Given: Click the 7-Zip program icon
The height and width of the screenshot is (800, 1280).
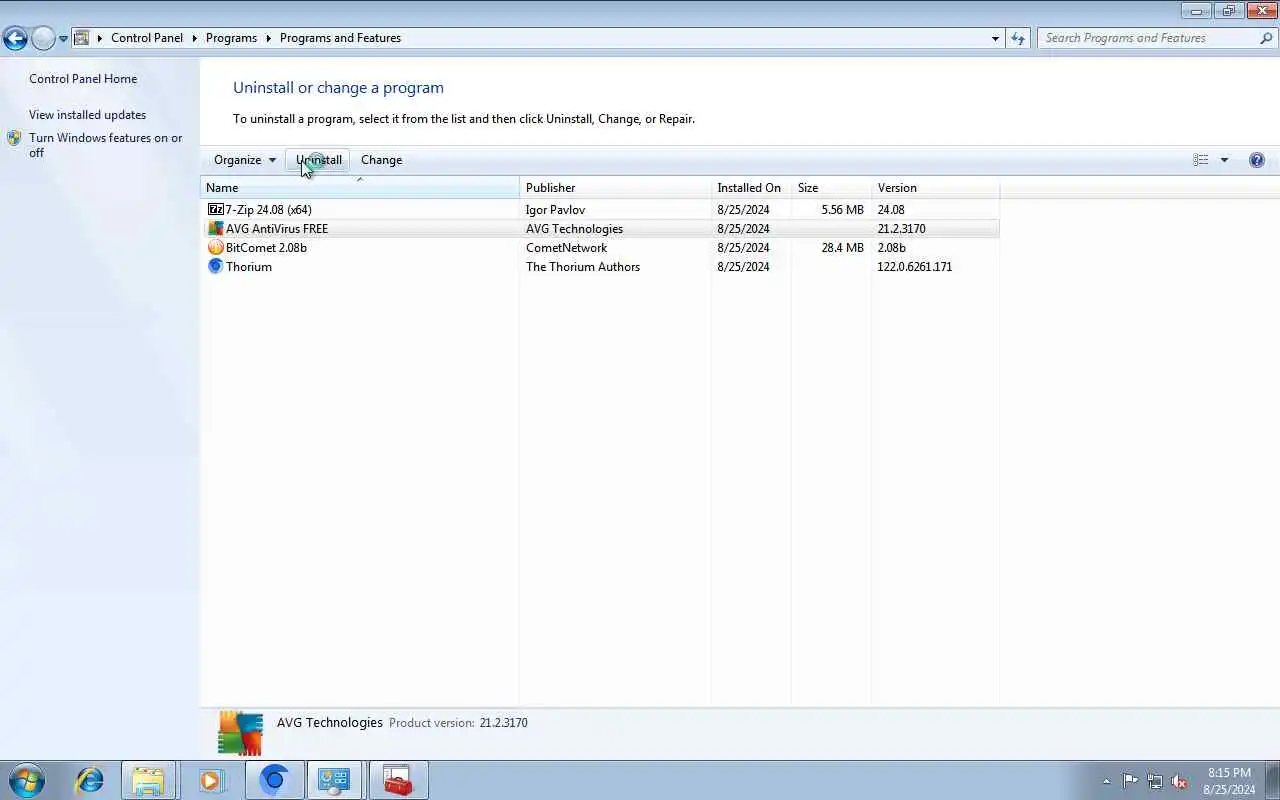Looking at the screenshot, I should (215, 209).
